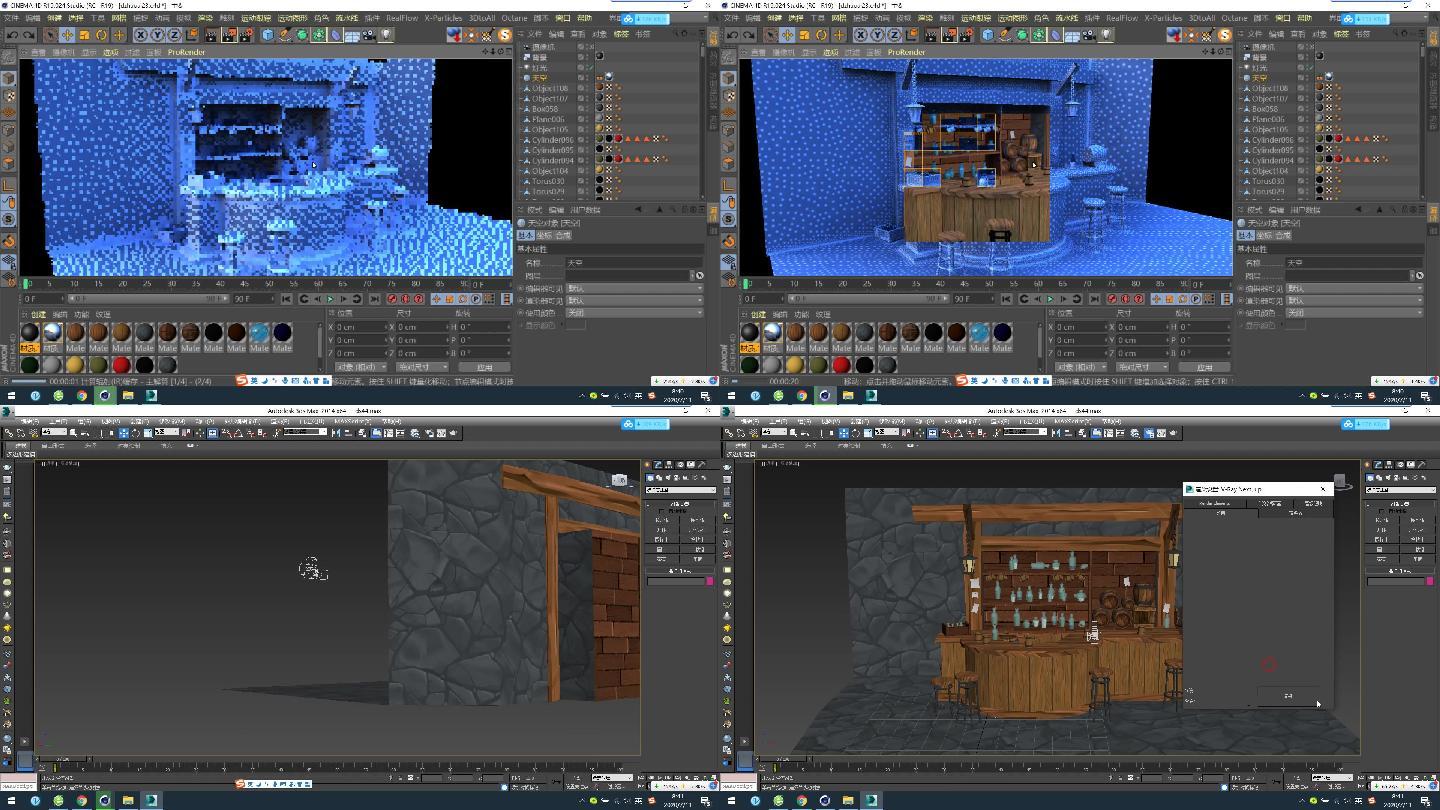Screen dimensions: 1440x810
Task: Activate Model mode cube icon in left Cinema 4D sidebar
Action: point(8,78)
